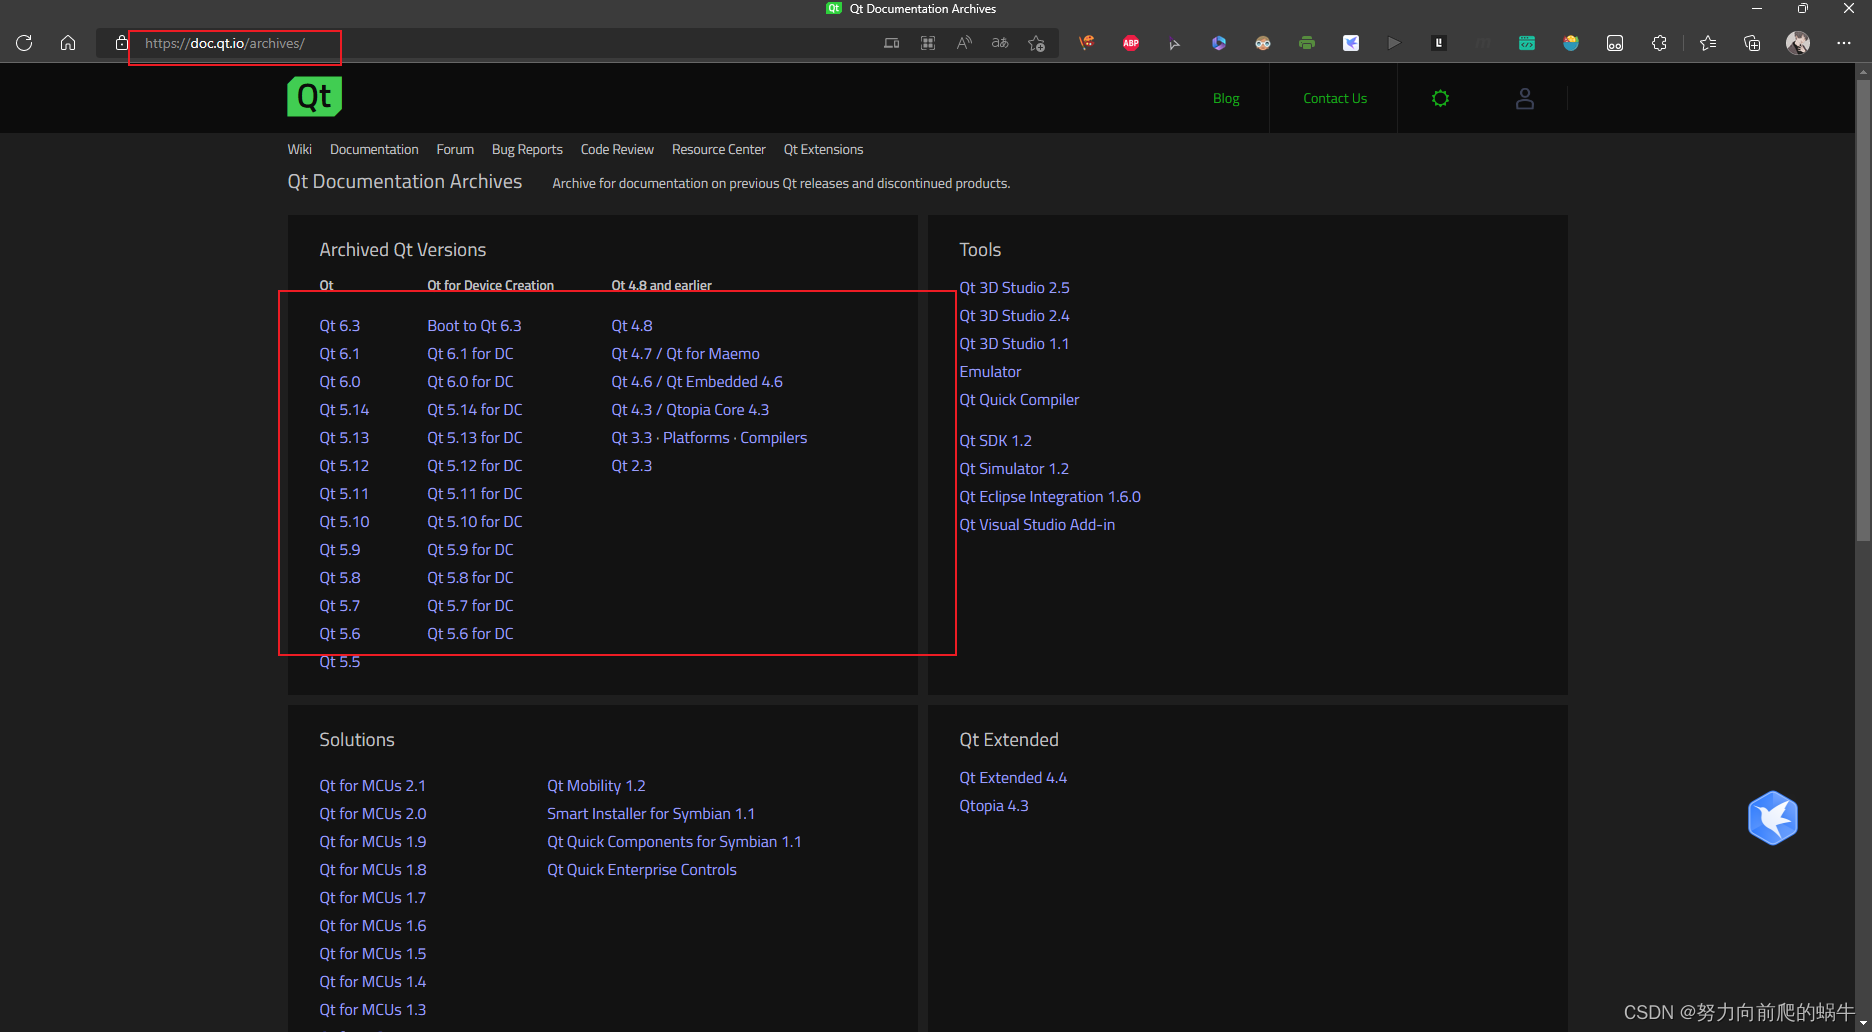Open the user account icon in header
The width and height of the screenshot is (1872, 1032).
pos(1525,98)
